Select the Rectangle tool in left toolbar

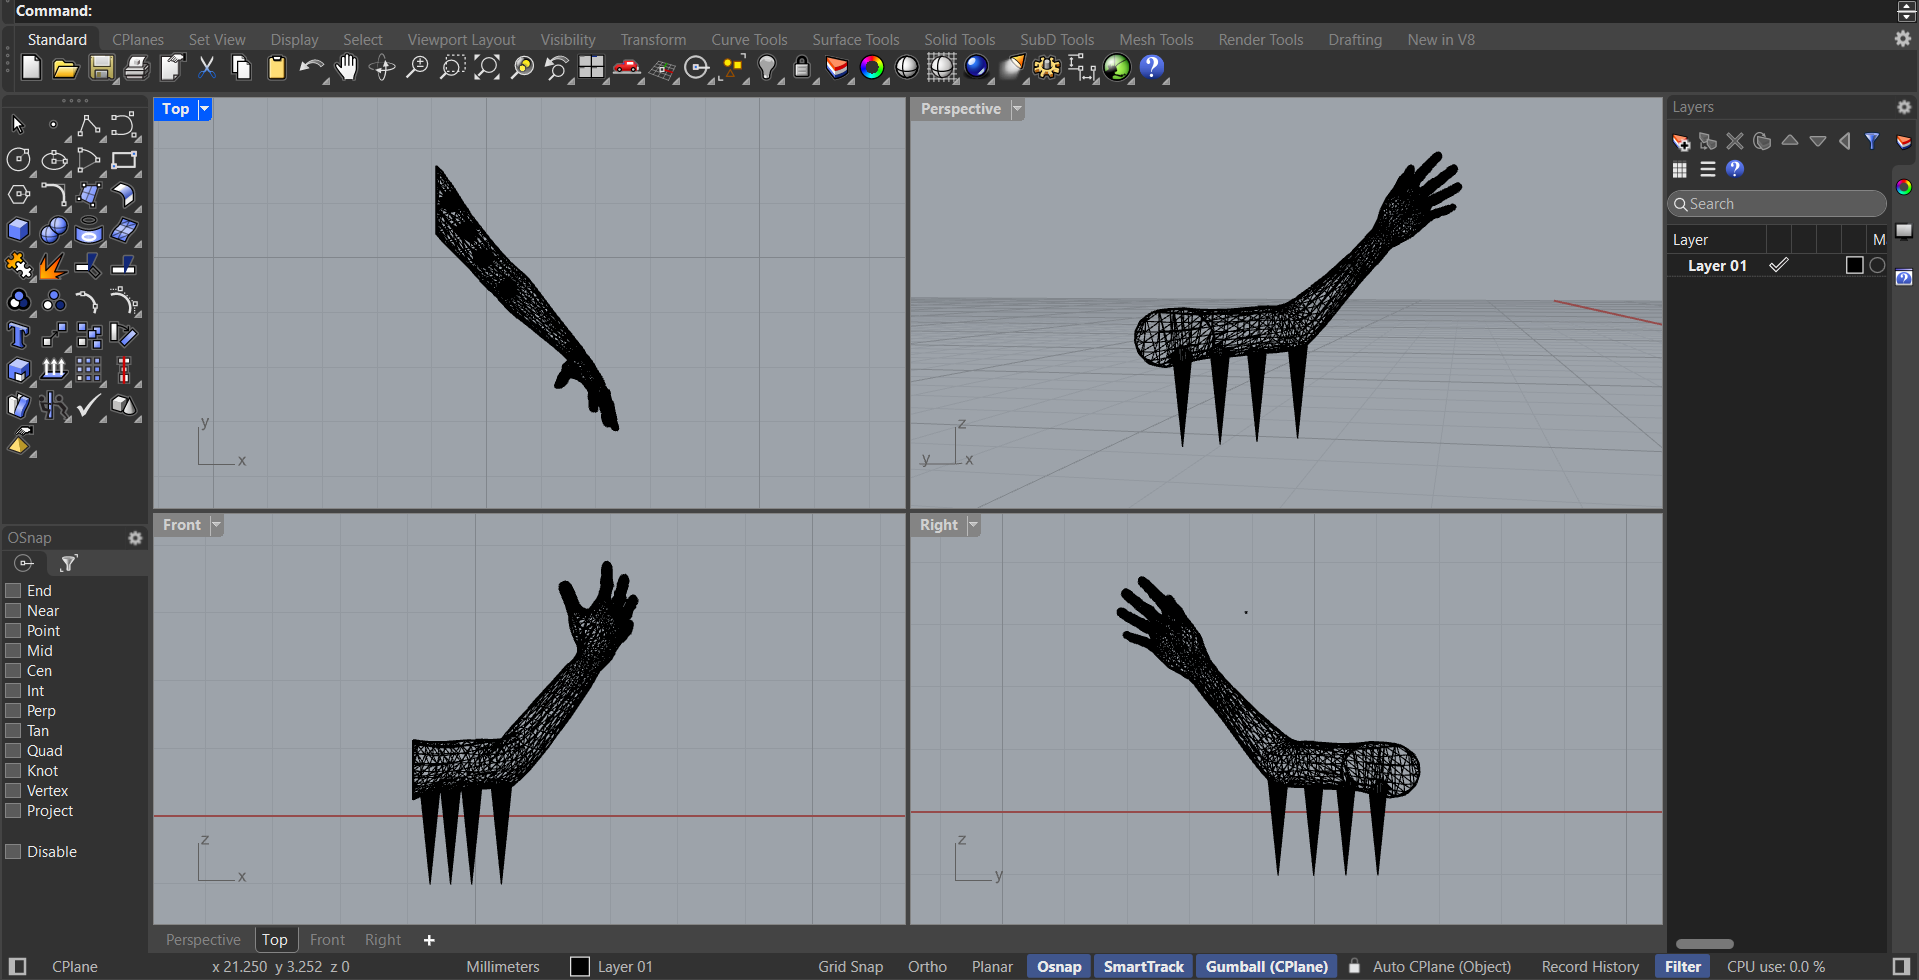[x=124, y=160]
